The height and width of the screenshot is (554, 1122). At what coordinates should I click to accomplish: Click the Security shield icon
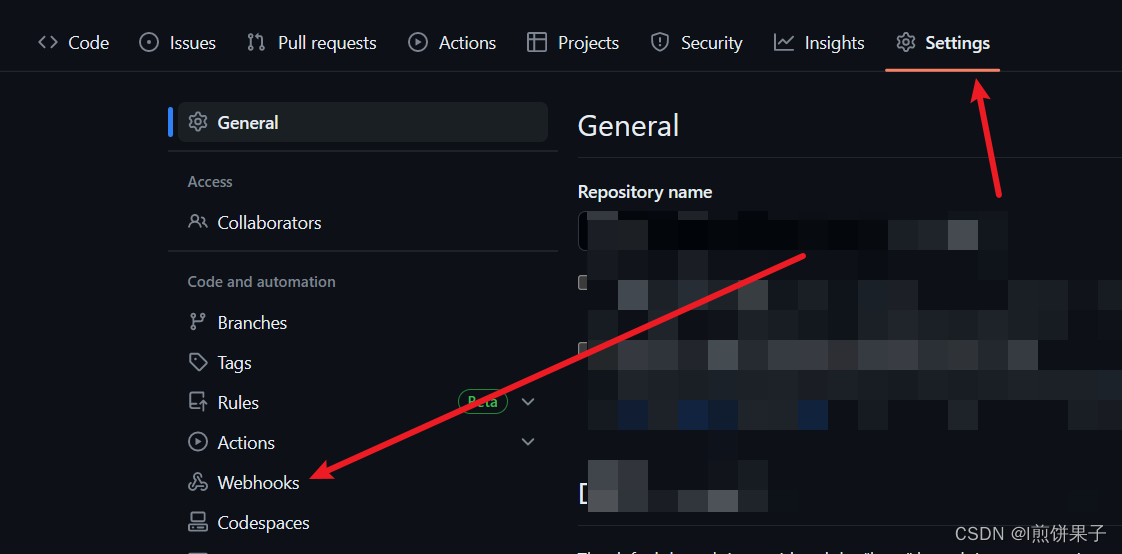pos(660,43)
